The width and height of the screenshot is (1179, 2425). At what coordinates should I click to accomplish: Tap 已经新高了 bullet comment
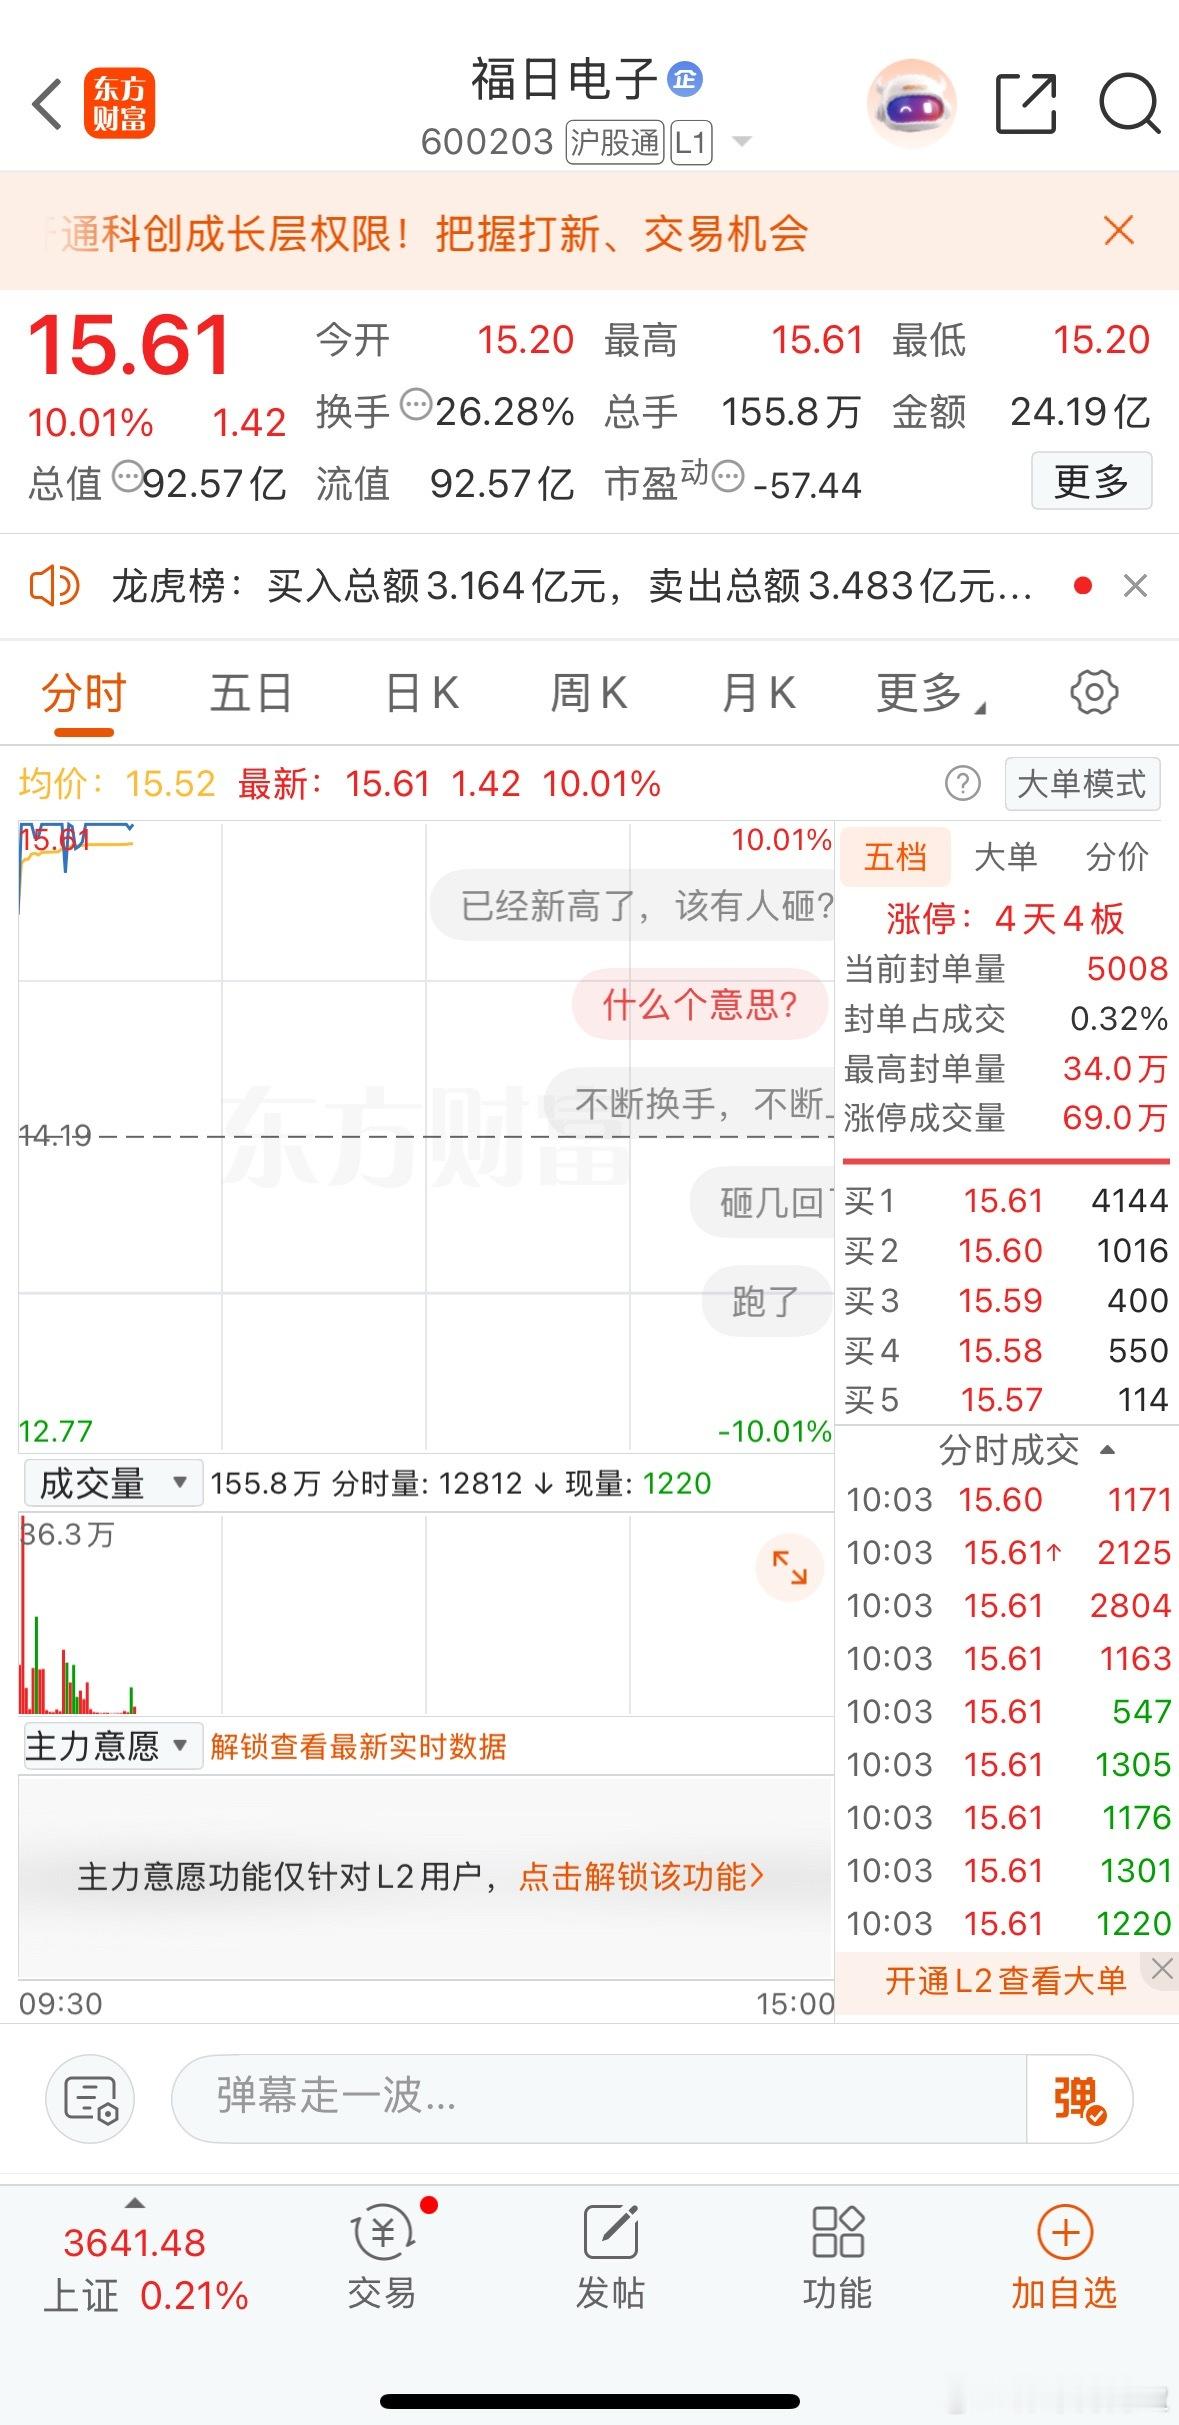click(633, 905)
